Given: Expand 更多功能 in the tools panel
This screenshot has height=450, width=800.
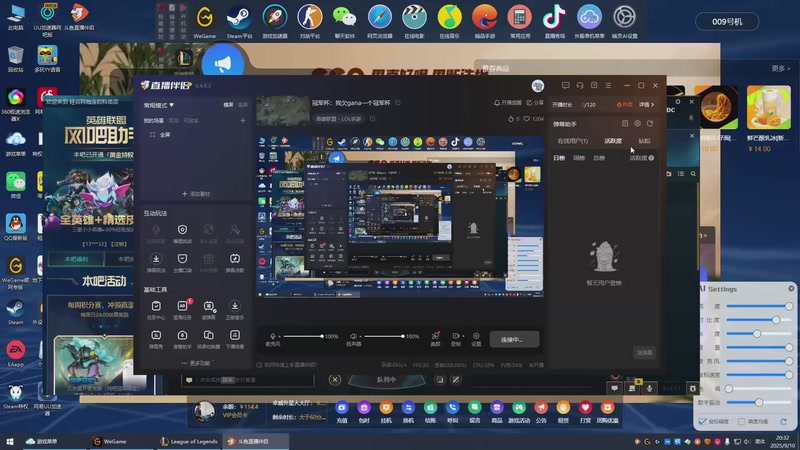Looking at the screenshot, I should click(x=196, y=363).
